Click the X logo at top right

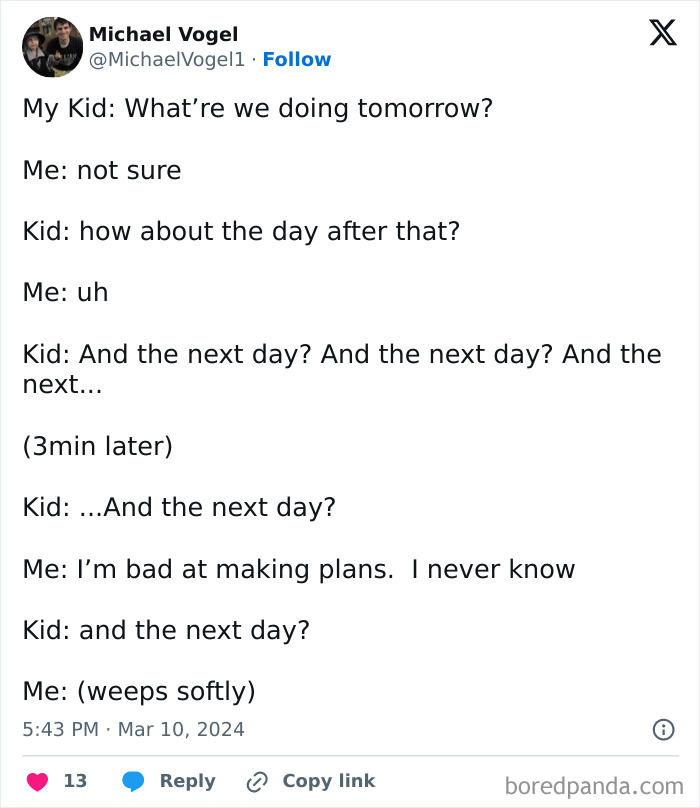click(x=660, y=33)
